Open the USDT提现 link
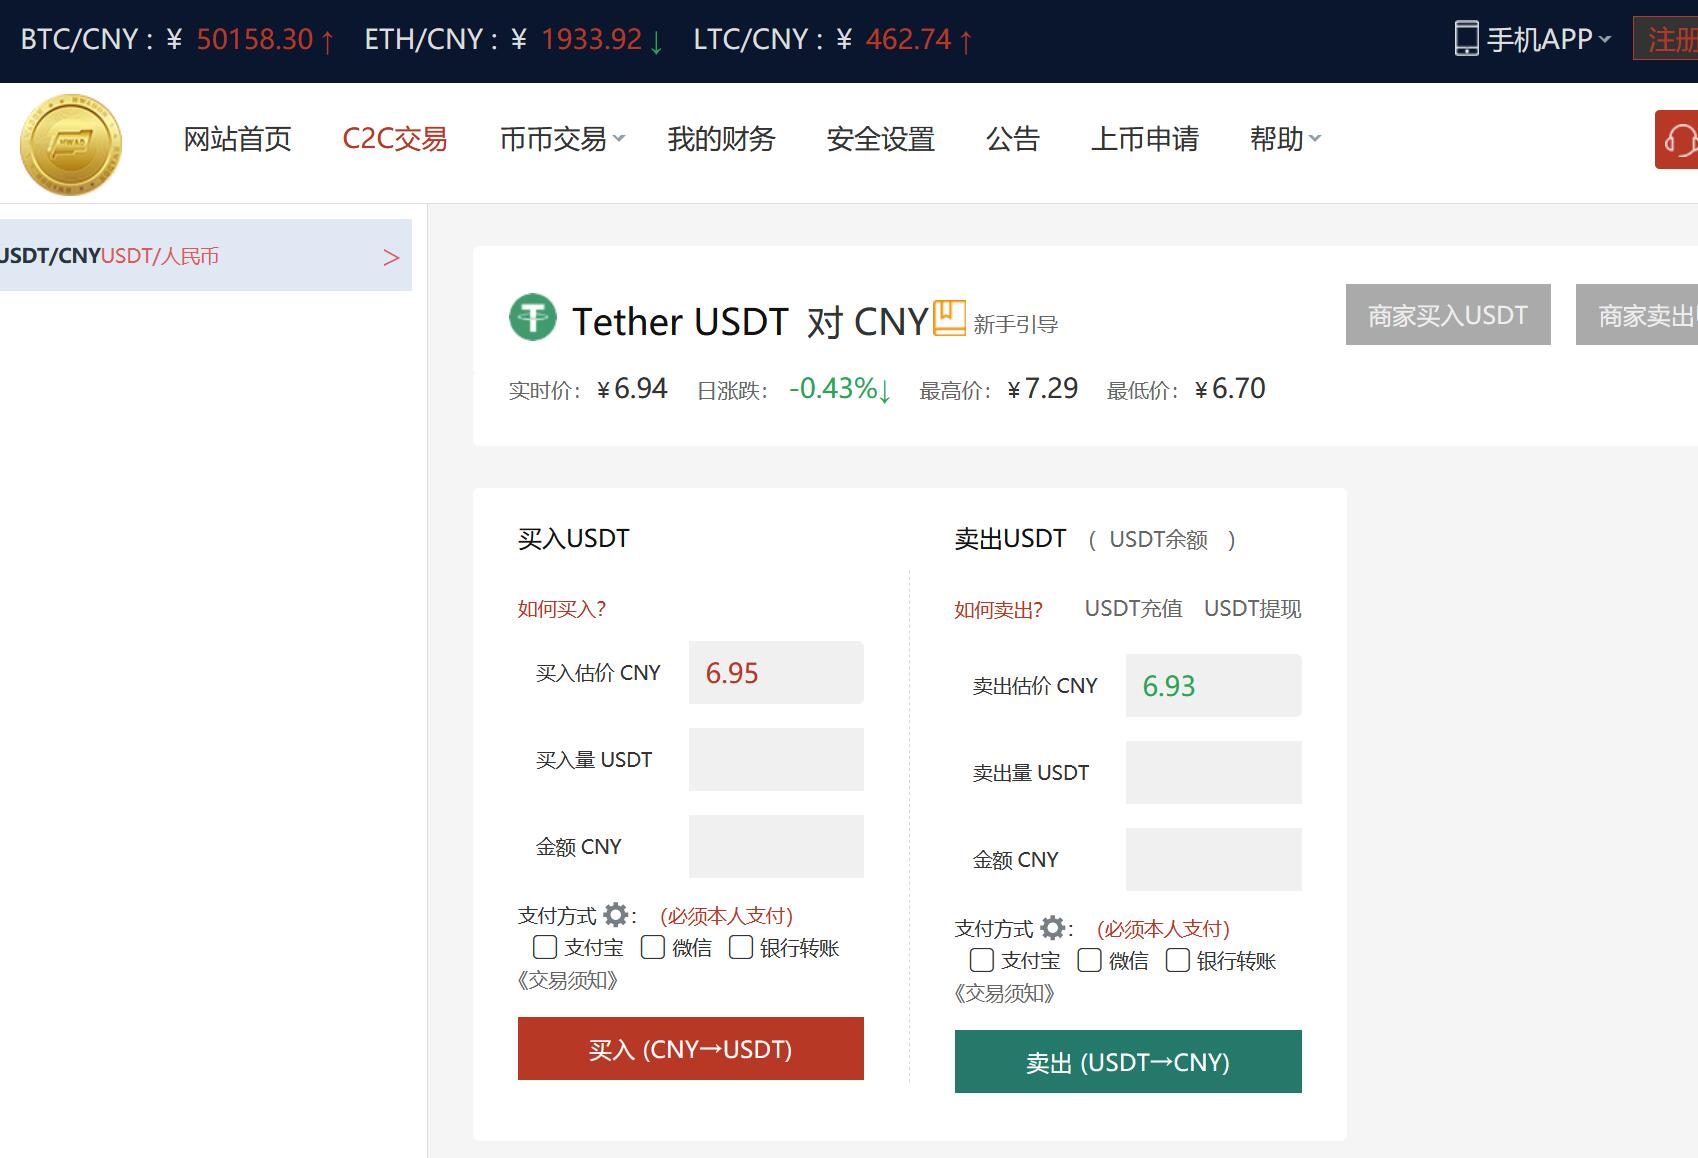1698x1158 pixels. [x=1253, y=608]
